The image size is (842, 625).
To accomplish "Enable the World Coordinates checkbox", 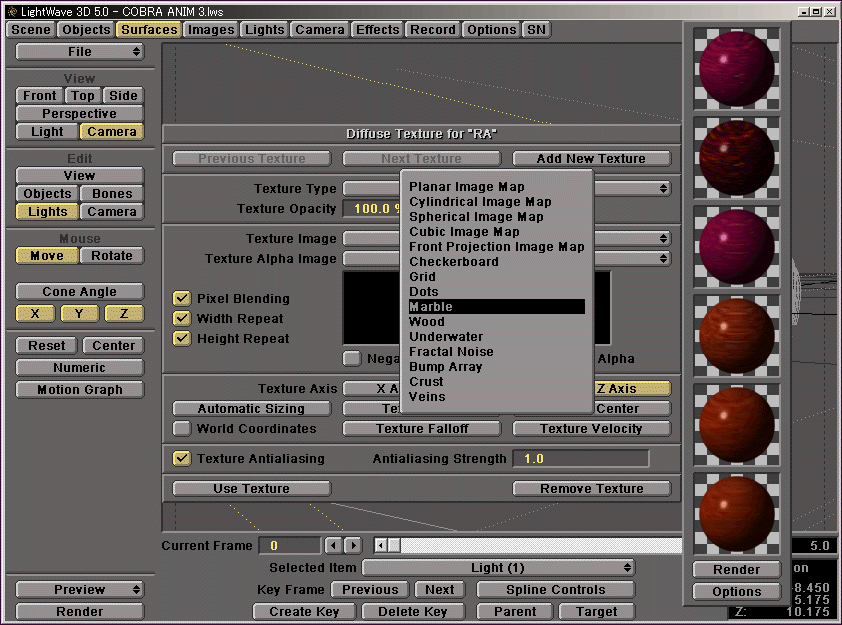I will click(182, 428).
